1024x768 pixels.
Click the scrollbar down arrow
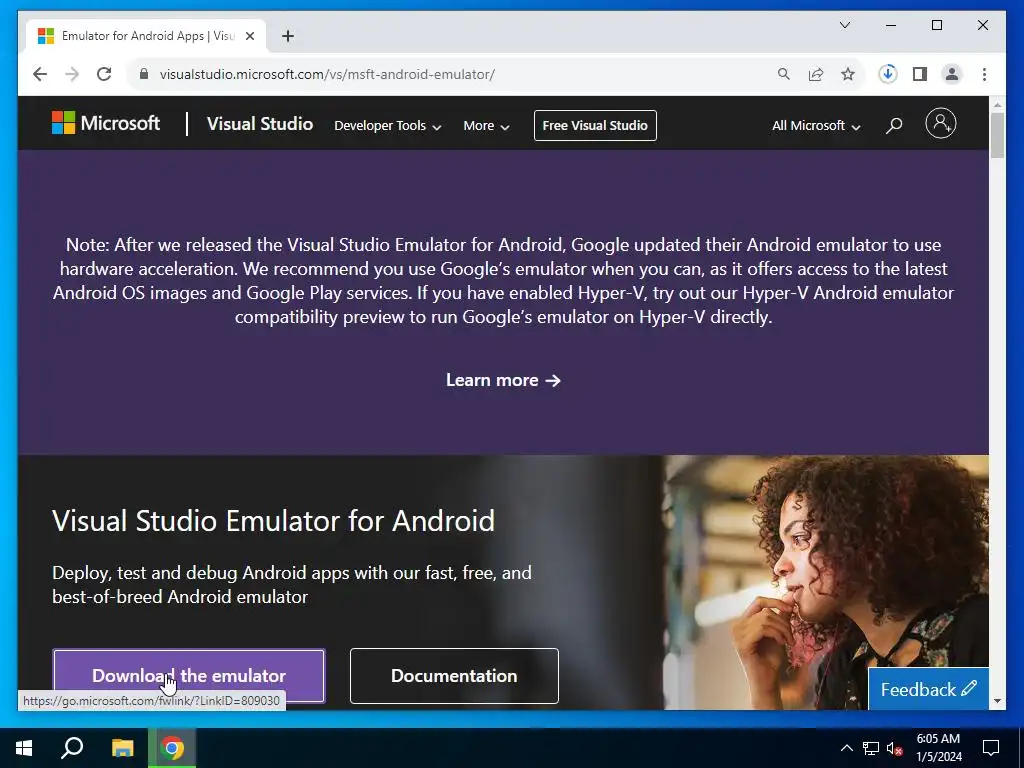coord(997,701)
